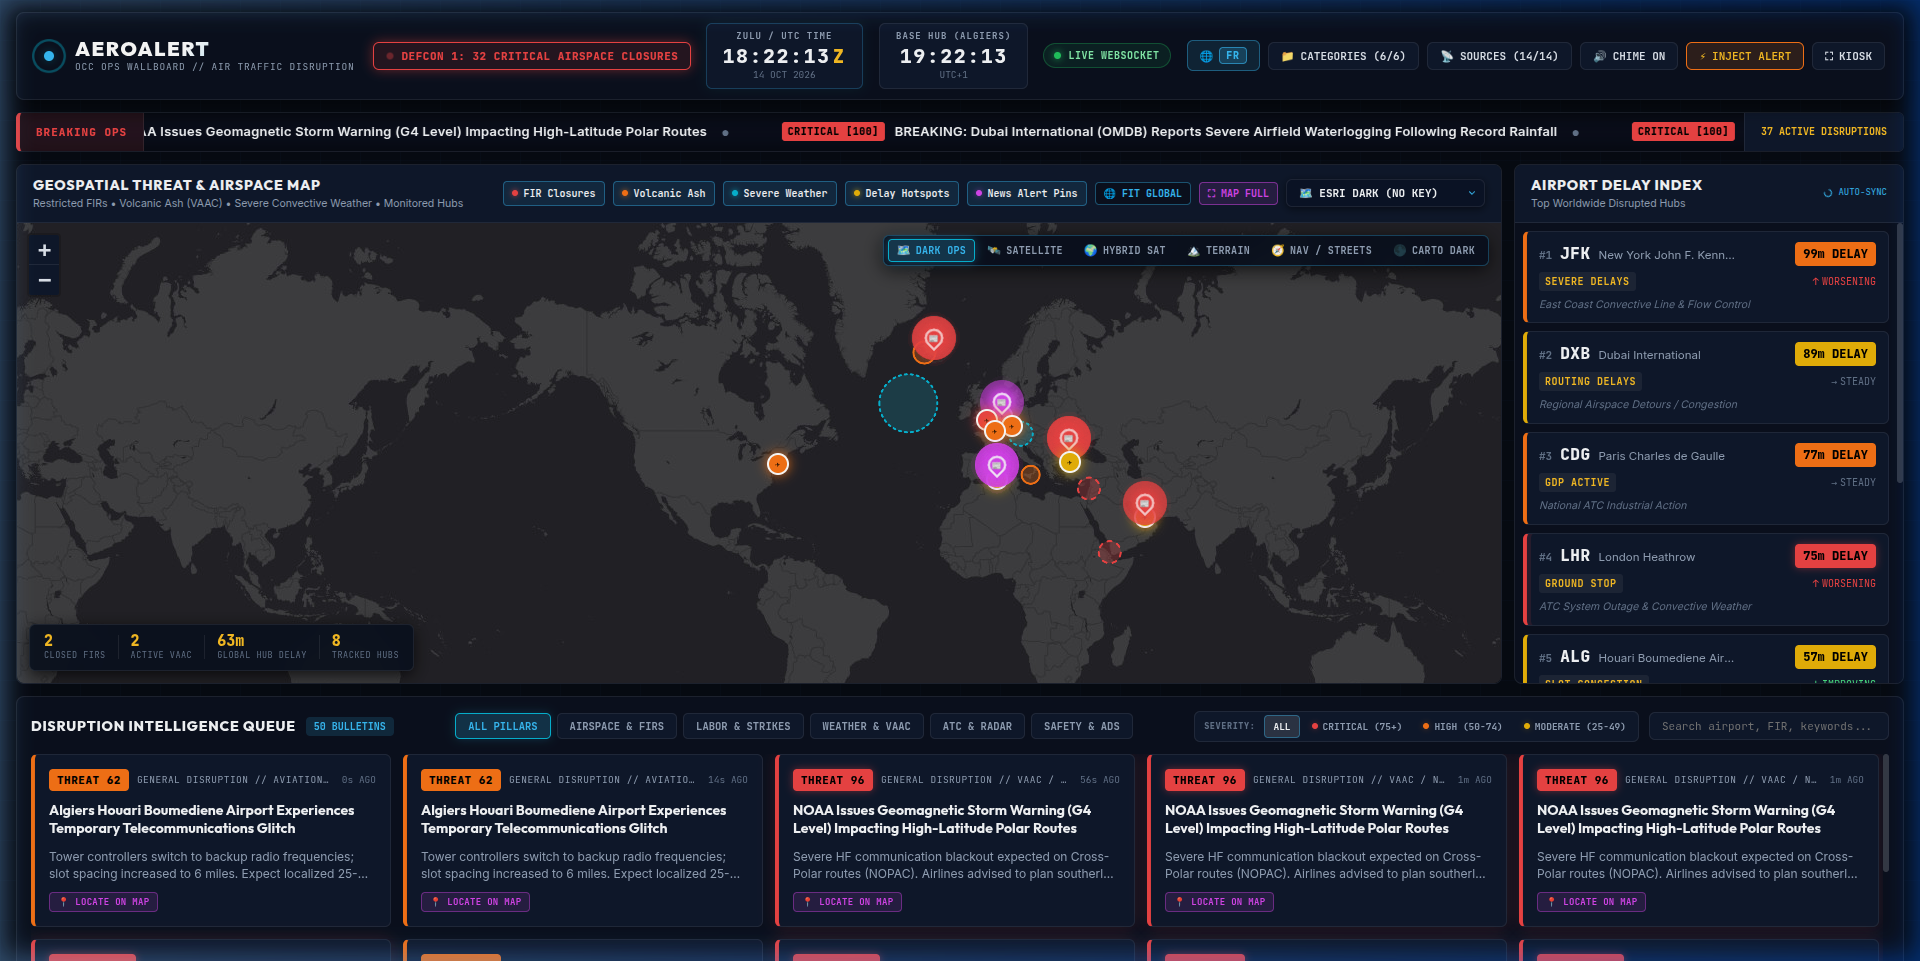Zoom out on the map with minus button
1920x961 pixels.
click(44, 280)
